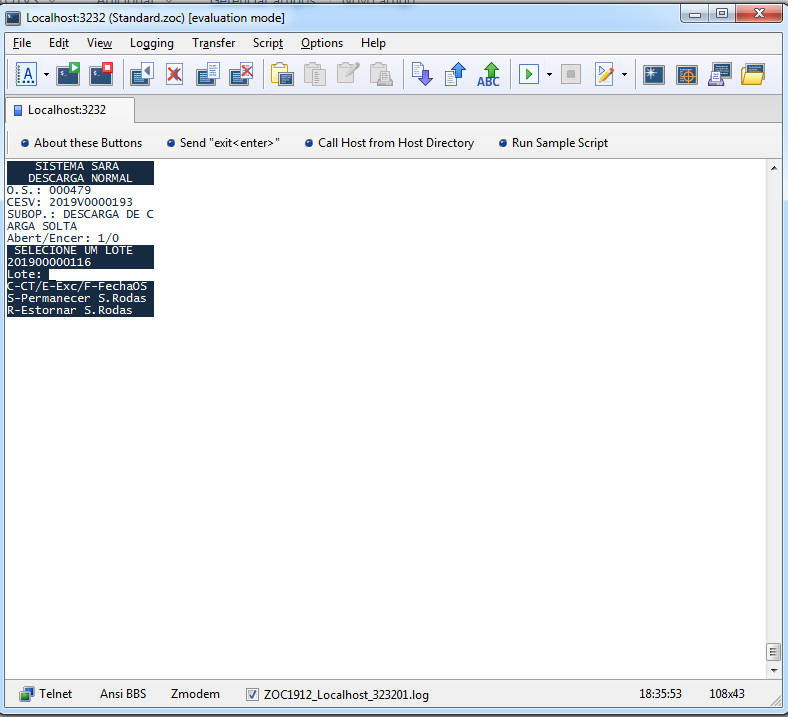Screen dimensions: 788x717
Task: Click the terminal icon with orange crosshair
Action: [x=686, y=75]
